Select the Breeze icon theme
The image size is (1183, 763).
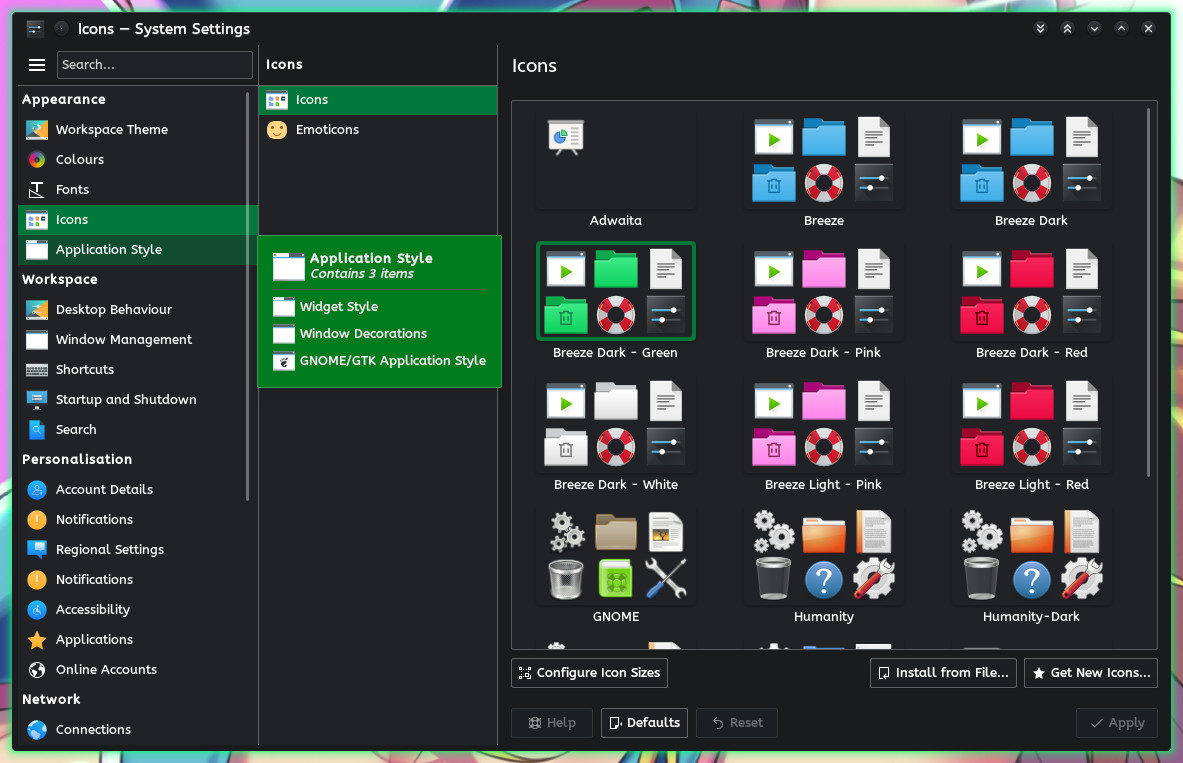pyautogui.click(x=823, y=171)
